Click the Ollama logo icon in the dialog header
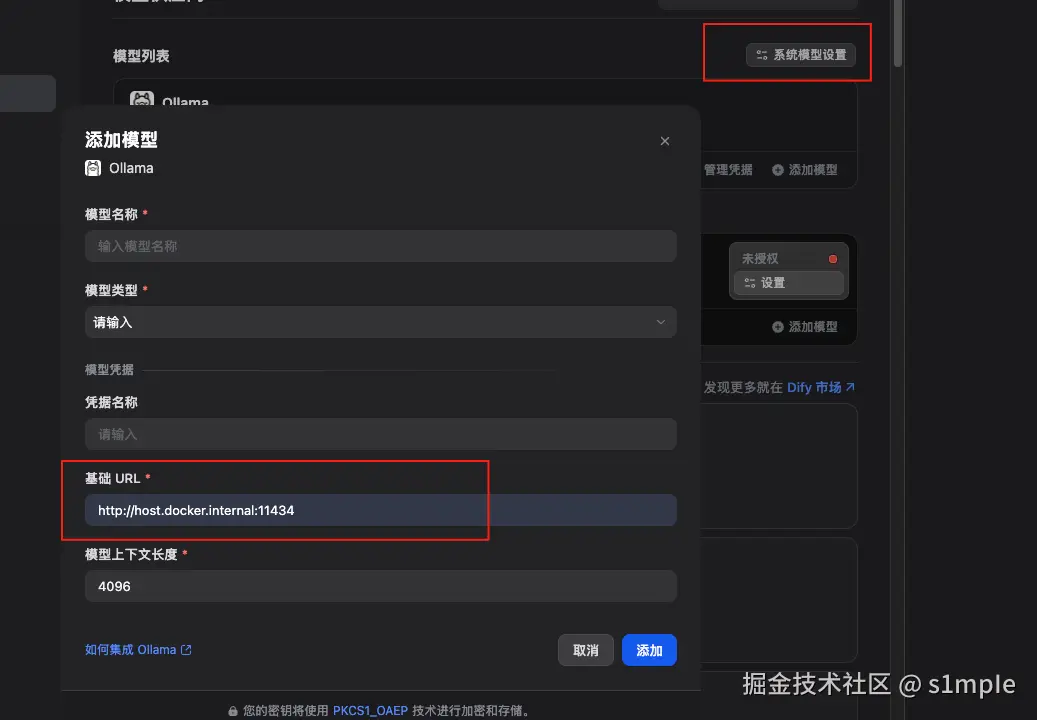The height and width of the screenshot is (720, 1037). pyautogui.click(x=93, y=168)
